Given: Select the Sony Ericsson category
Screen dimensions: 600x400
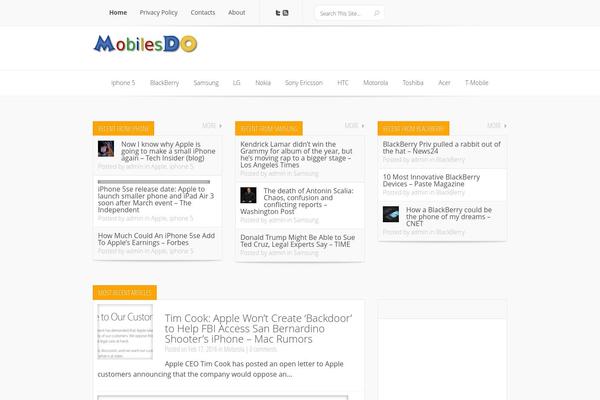Looking at the screenshot, I should coord(304,83).
